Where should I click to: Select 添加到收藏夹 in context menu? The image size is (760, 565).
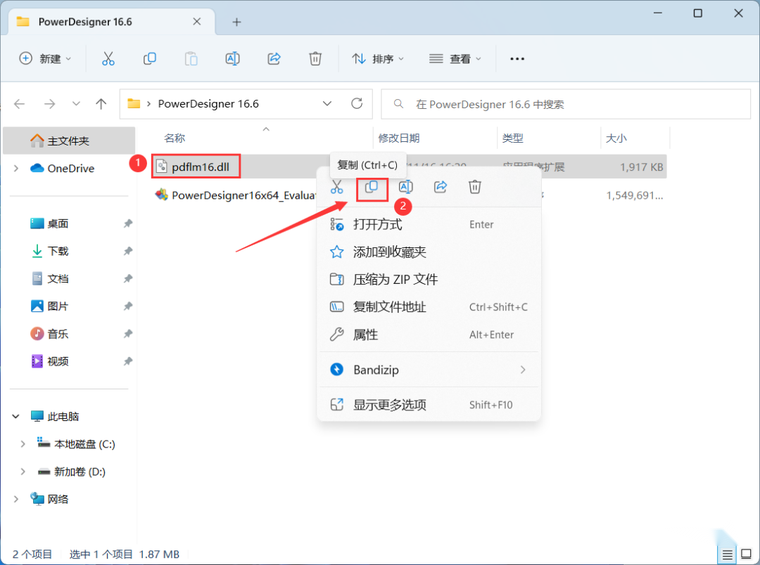click(429, 252)
